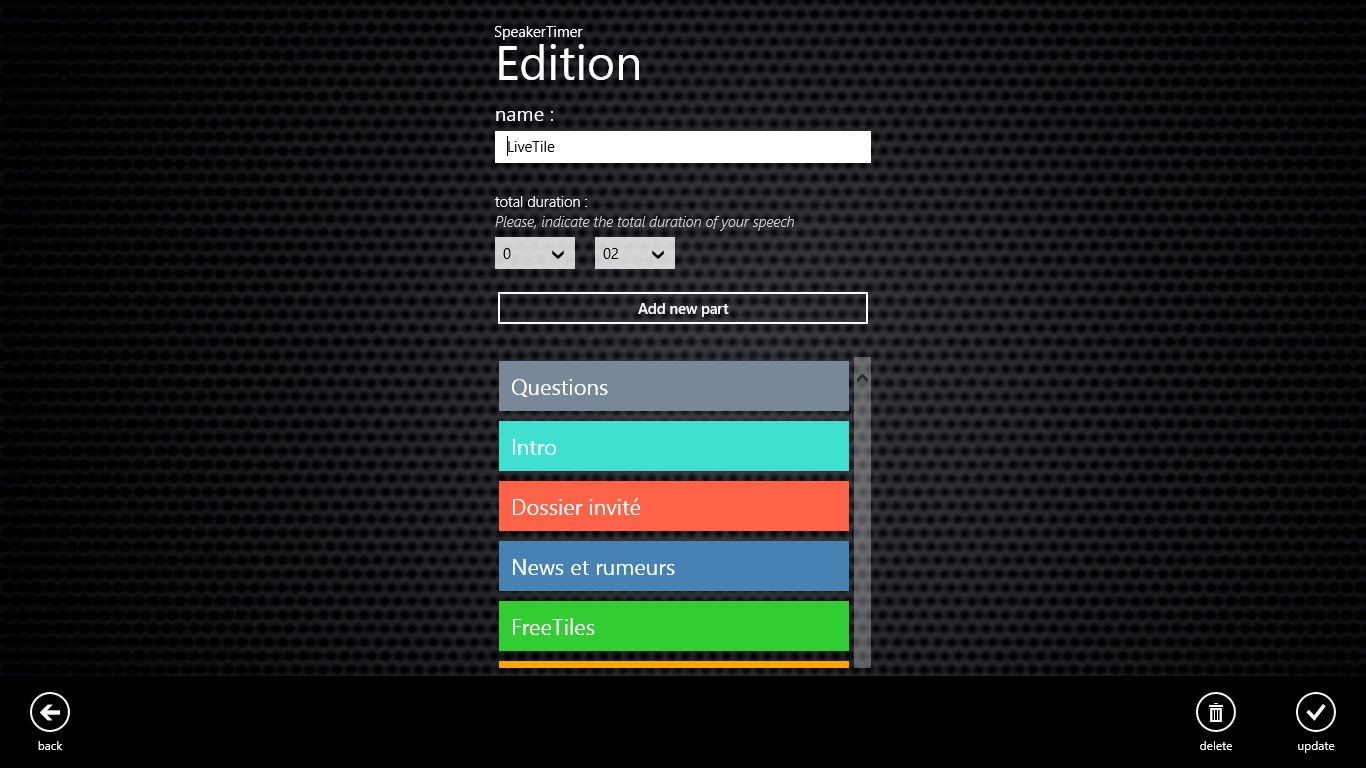Open the minutes dropdown showing 02
Image resolution: width=1366 pixels, height=768 pixels.
coord(635,254)
